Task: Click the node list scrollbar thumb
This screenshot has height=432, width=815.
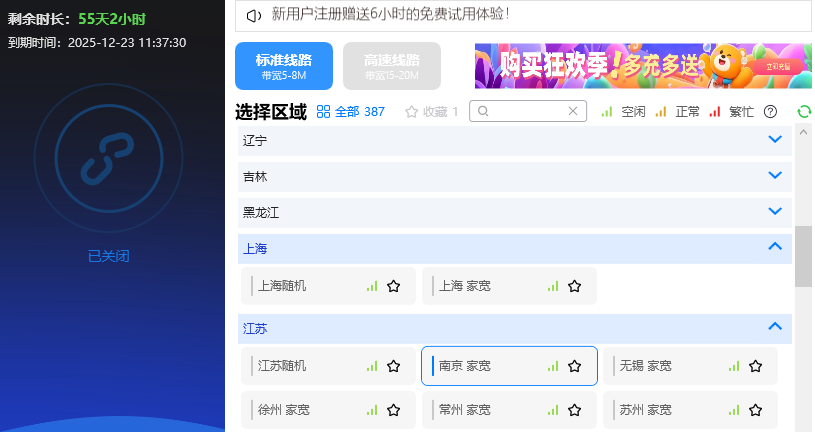Action: pos(803,256)
